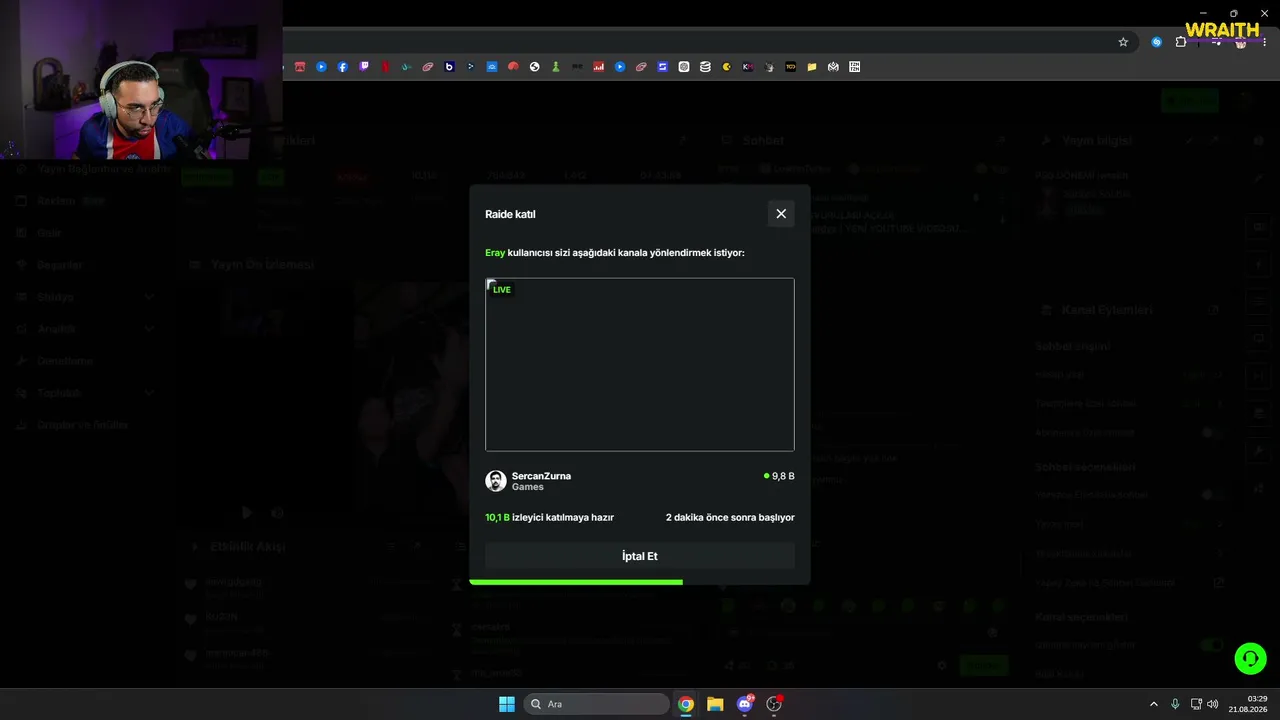1280x720 pixels.
Task: Open File Explorer from the taskbar
Action: click(715, 704)
